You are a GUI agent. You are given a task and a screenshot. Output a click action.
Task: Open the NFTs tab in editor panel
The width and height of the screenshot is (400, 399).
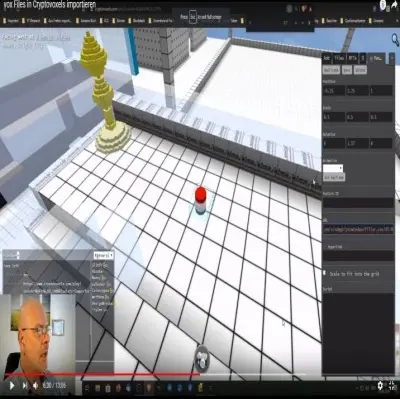[352, 58]
